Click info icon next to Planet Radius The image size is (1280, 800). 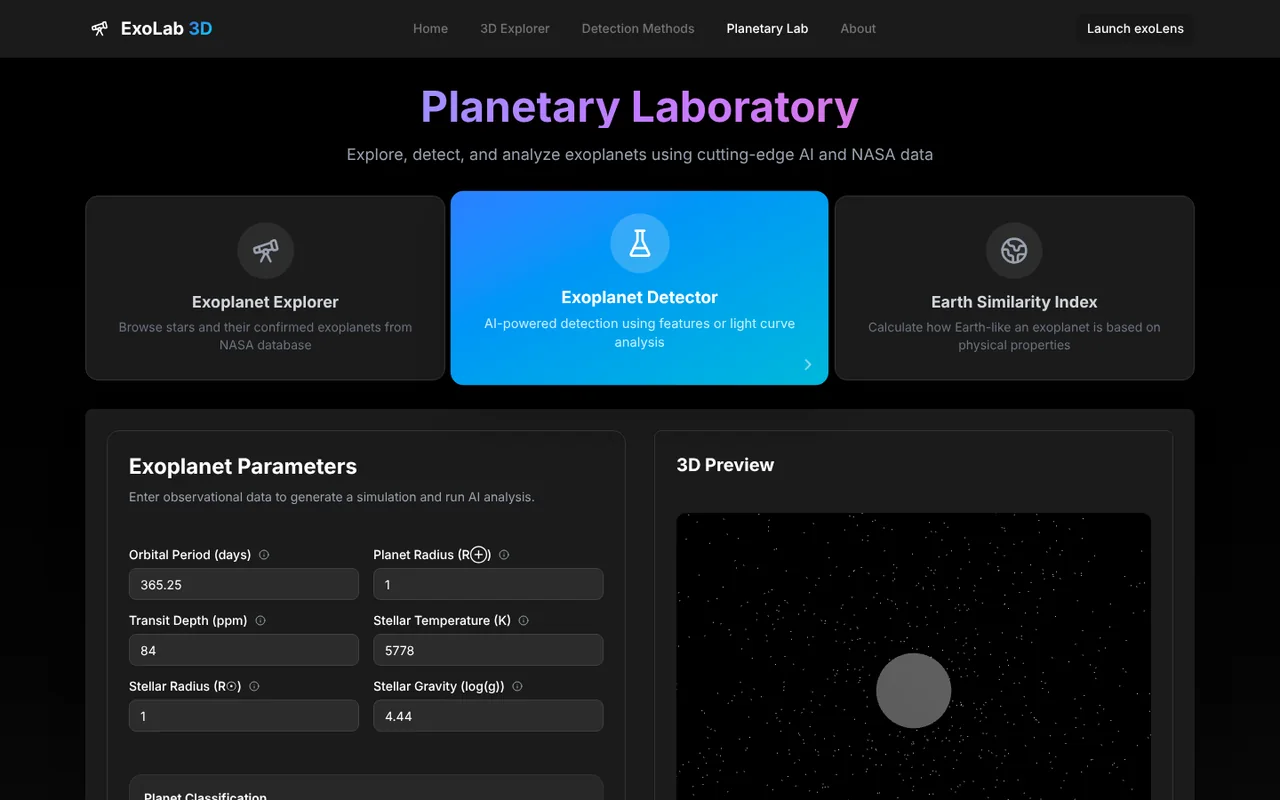(x=504, y=555)
